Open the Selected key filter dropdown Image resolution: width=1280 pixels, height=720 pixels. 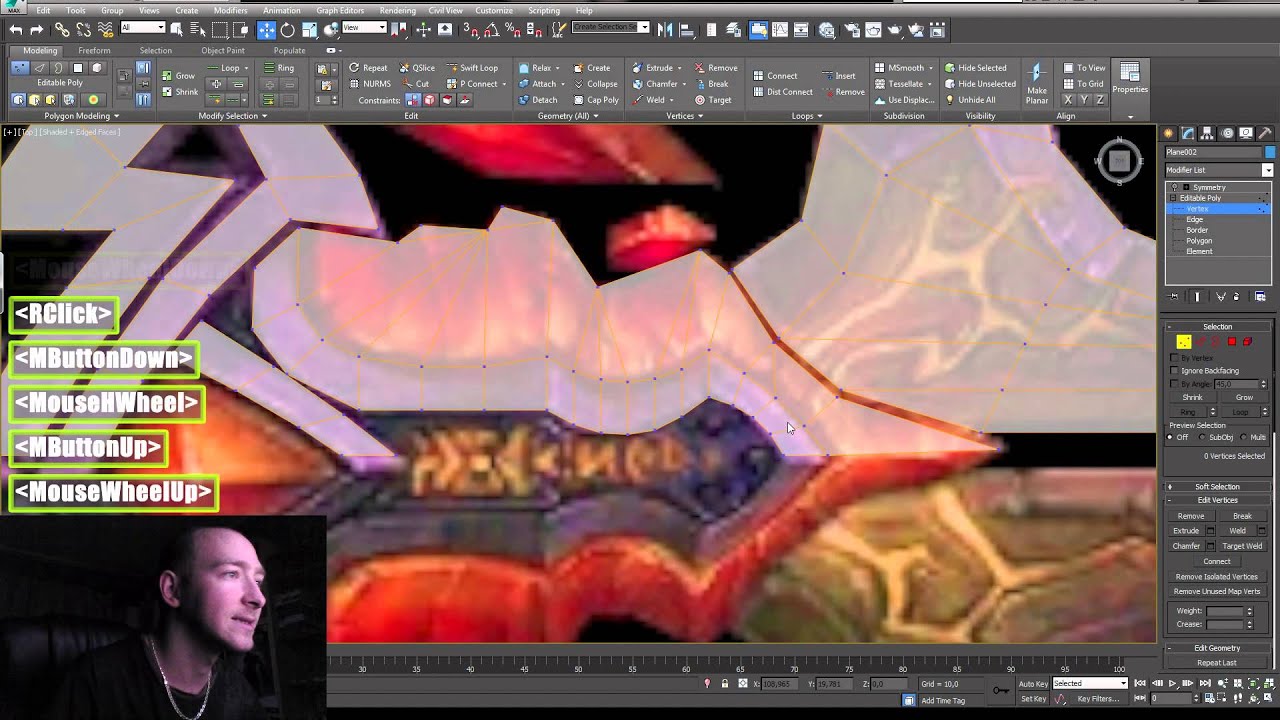click(x=1089, y=683)
